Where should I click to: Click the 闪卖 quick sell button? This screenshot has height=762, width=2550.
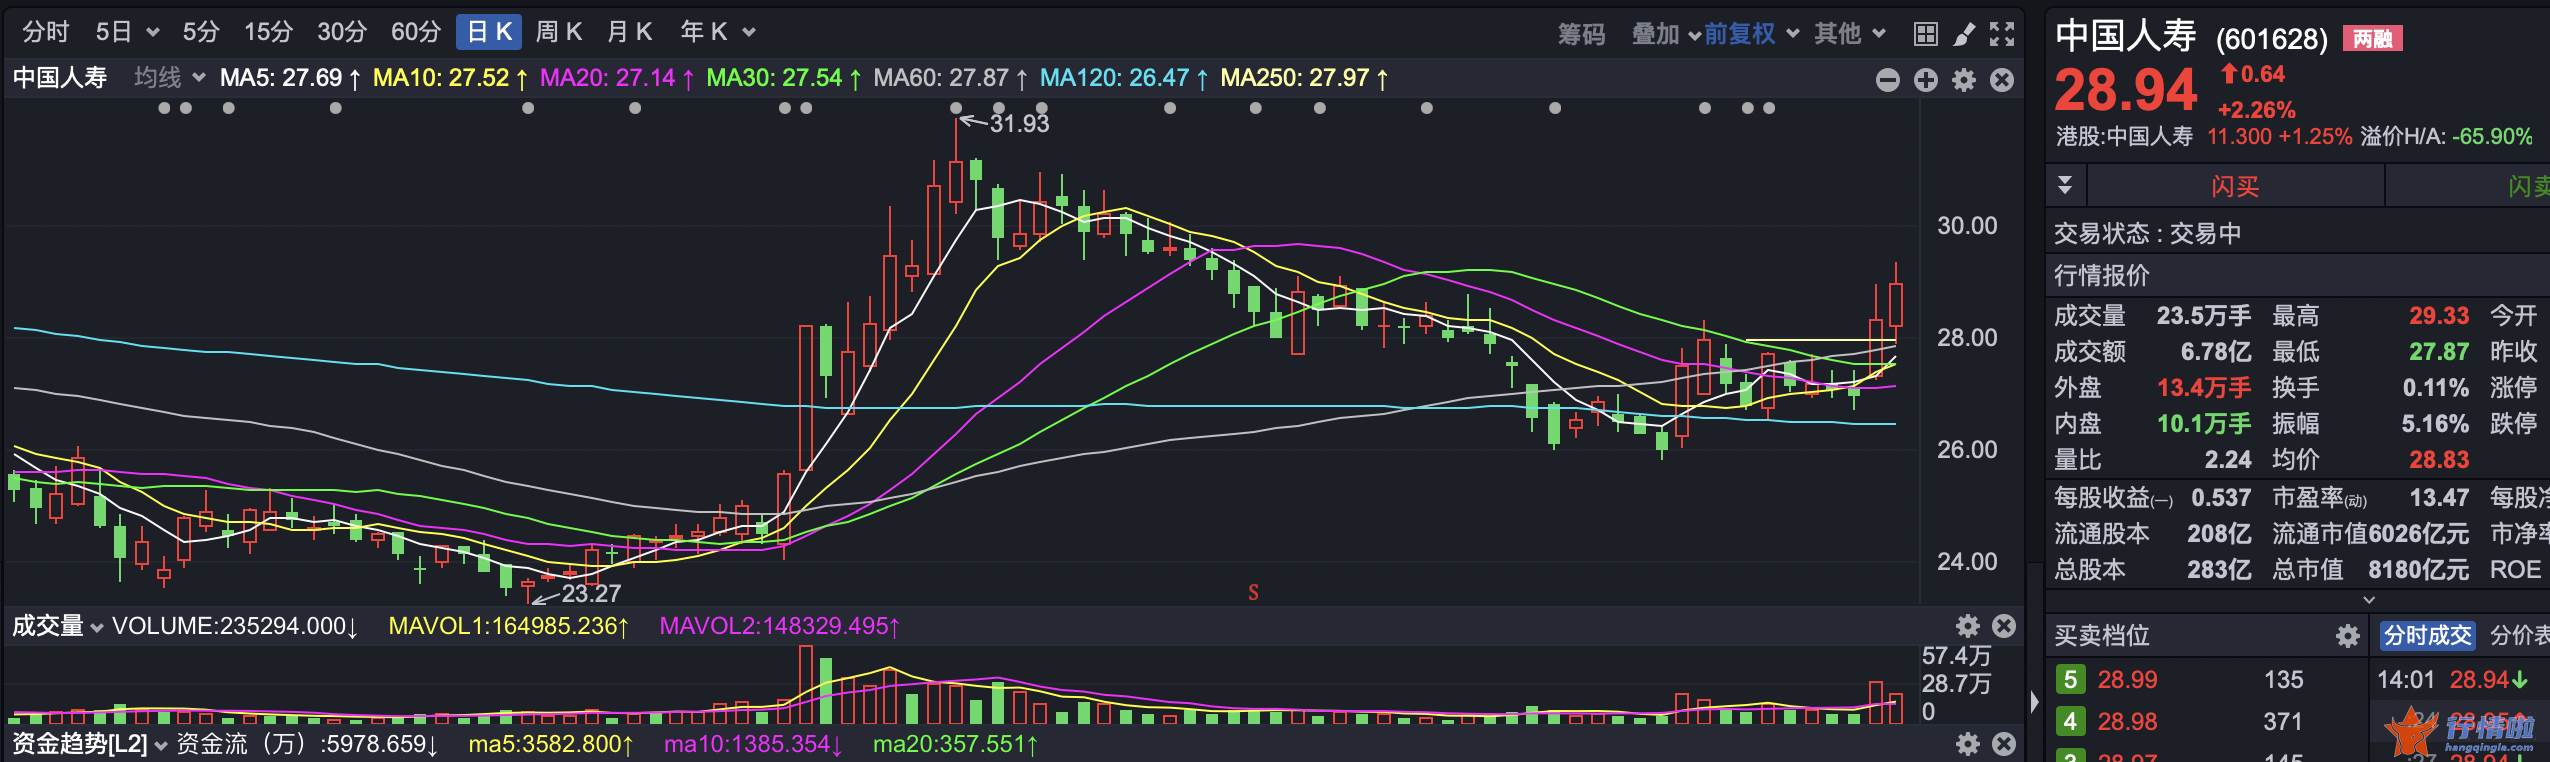click(x=2470, y=186)
